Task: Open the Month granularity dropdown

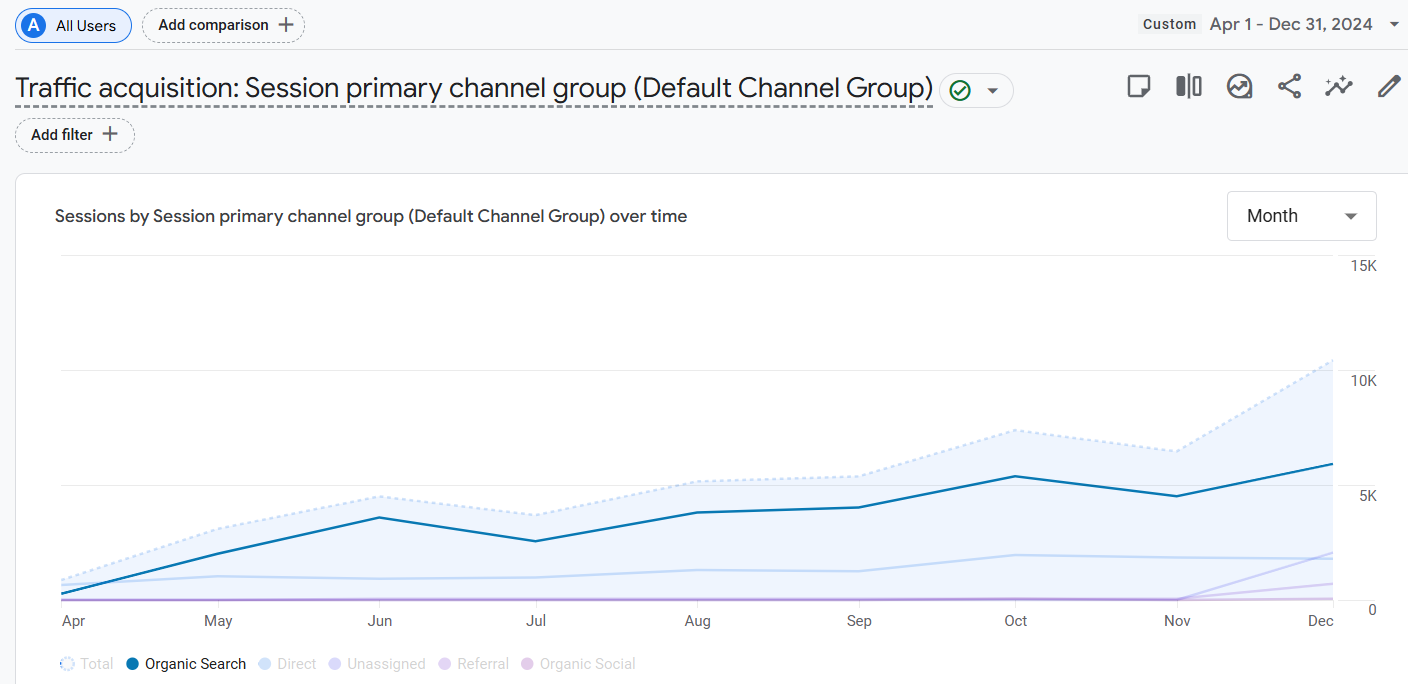Action: (x=1301, y=216)
